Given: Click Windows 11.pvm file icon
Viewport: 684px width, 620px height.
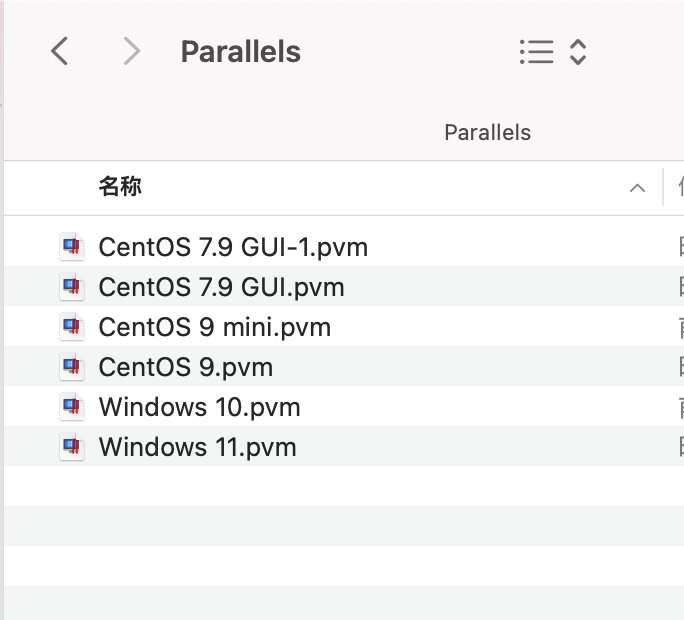Looking at the screenshot, I should [71, 447].
